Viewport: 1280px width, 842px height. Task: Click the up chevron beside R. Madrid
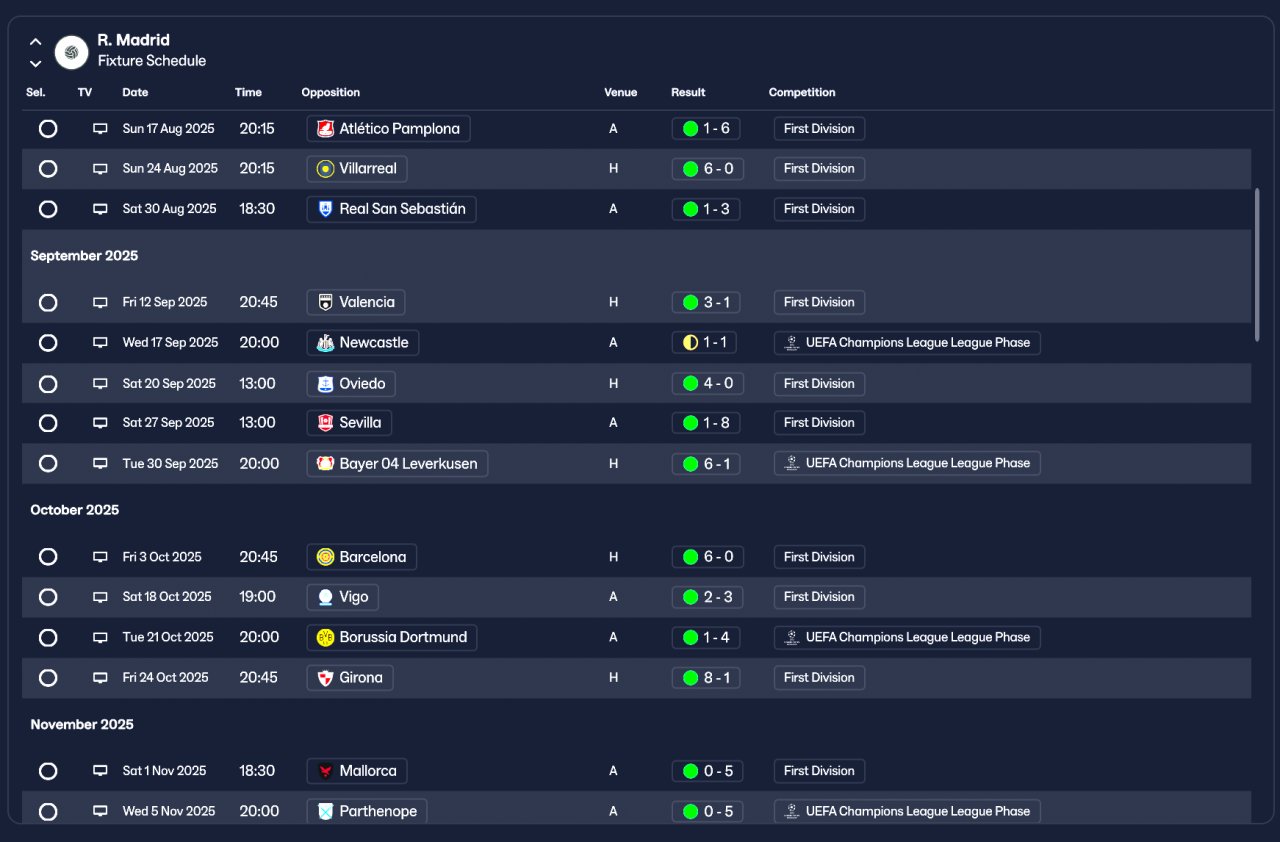click(x=35, y=42)
